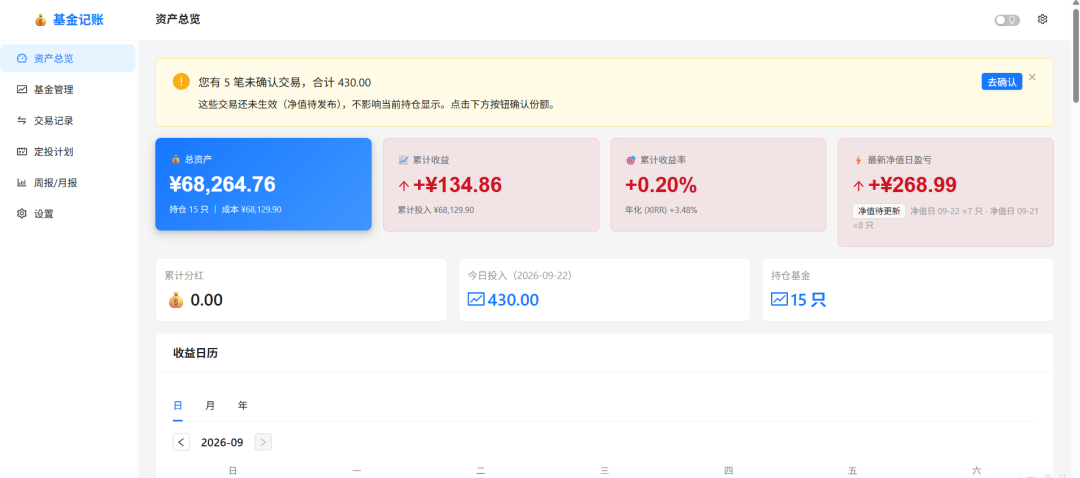The image size is (1080, 478).
Task: Click the dashboard icon beside 资产总览 in sidebar
Action: point(21,59)
